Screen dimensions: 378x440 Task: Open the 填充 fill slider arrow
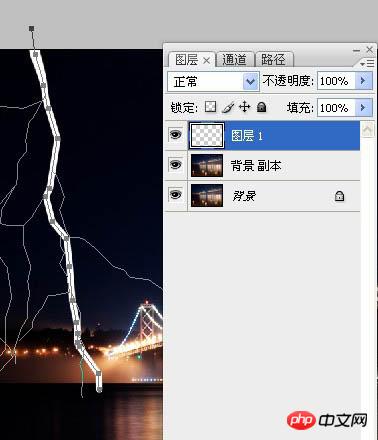point(363,108)
